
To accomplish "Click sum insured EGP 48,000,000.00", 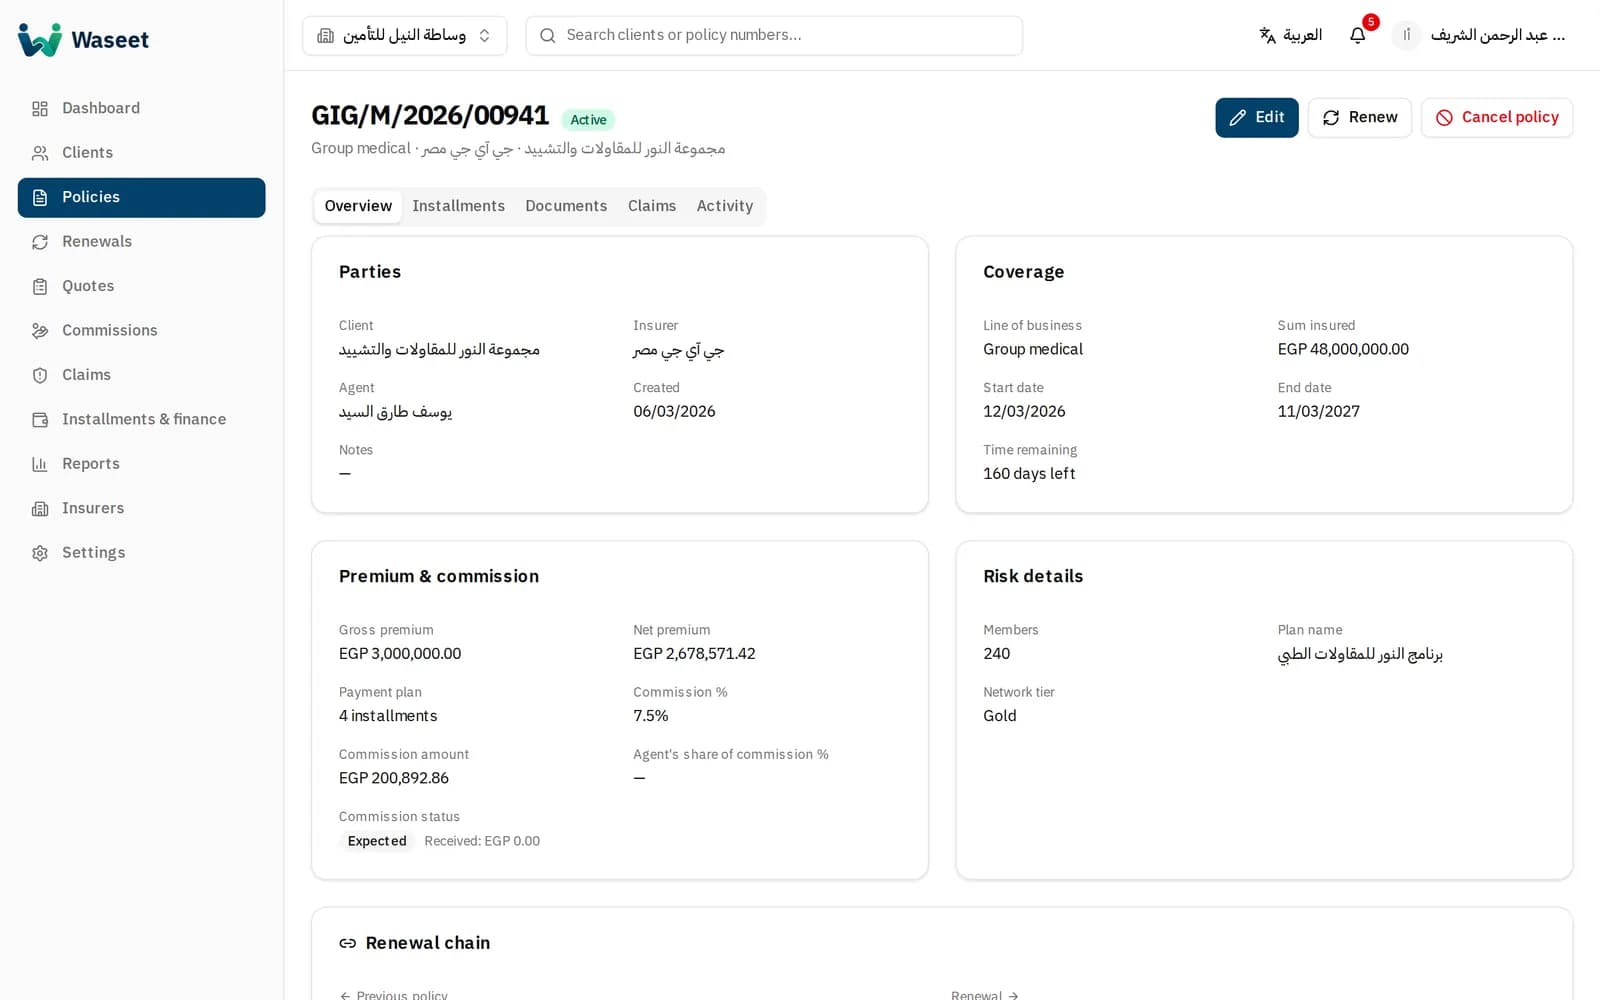I will 1343,349.
